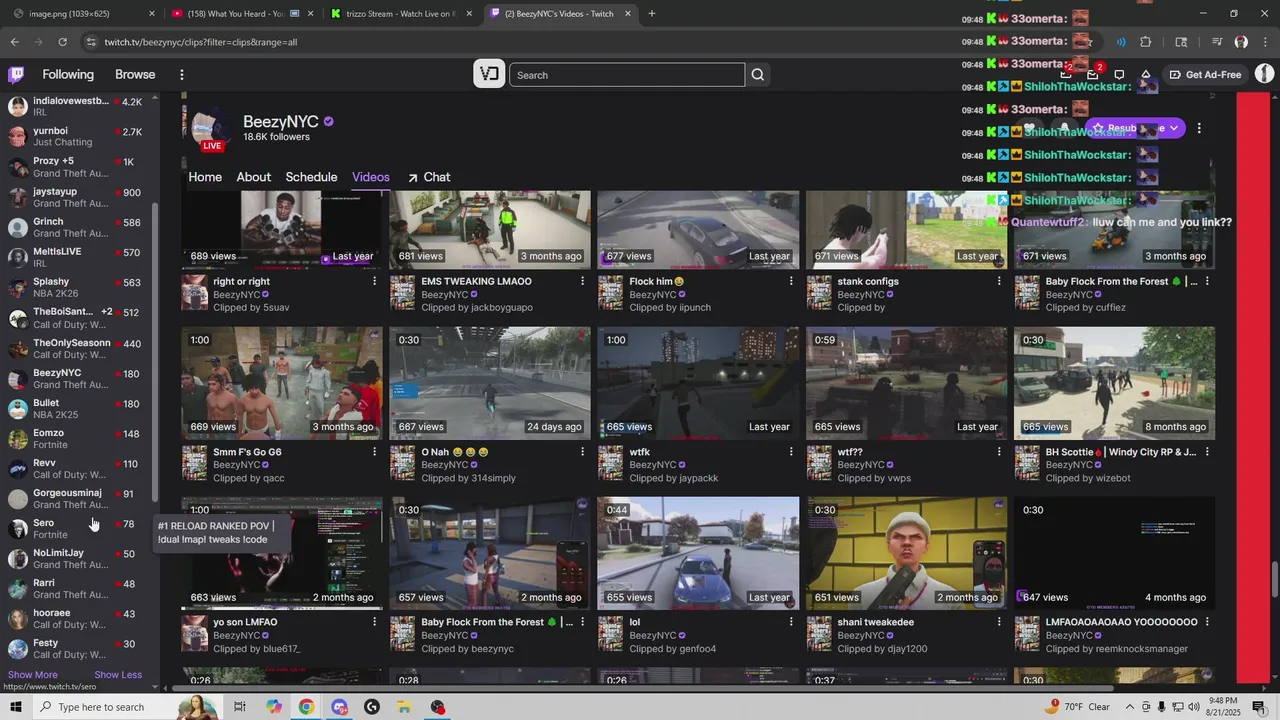
Task: Open options menu for 'yo son LMFAO' clip
Action: (x=375, y=623)
